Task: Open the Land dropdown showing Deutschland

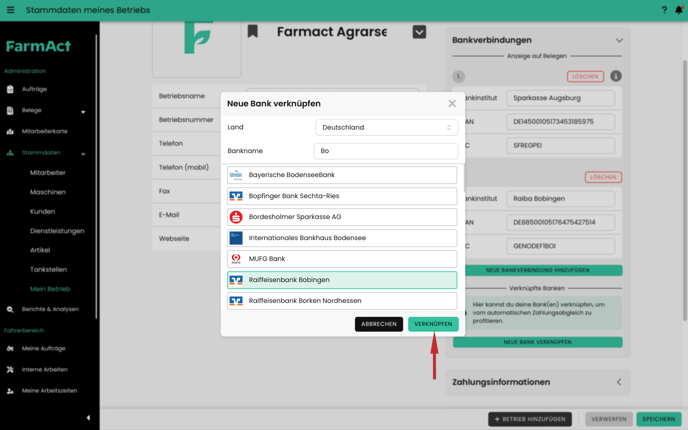Action: click(x=387, y=127)
